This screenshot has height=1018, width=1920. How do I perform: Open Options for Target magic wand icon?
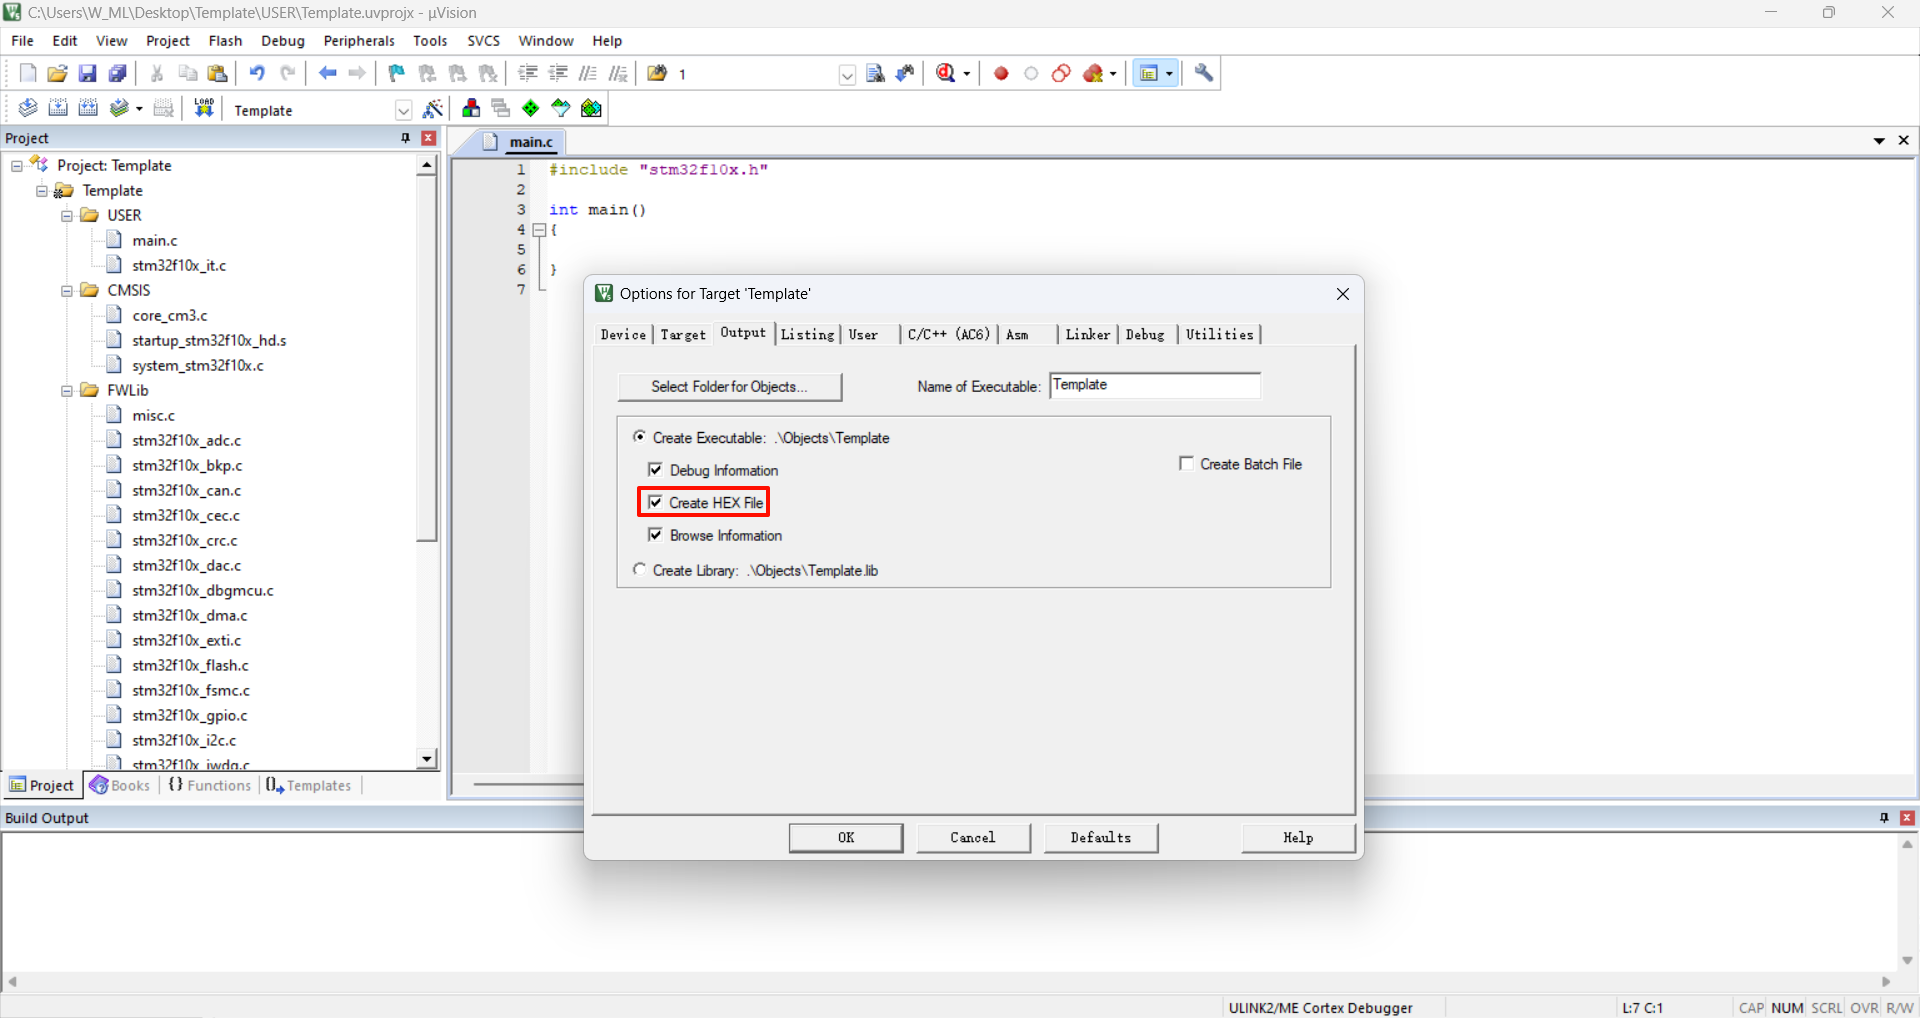point(433,109)
